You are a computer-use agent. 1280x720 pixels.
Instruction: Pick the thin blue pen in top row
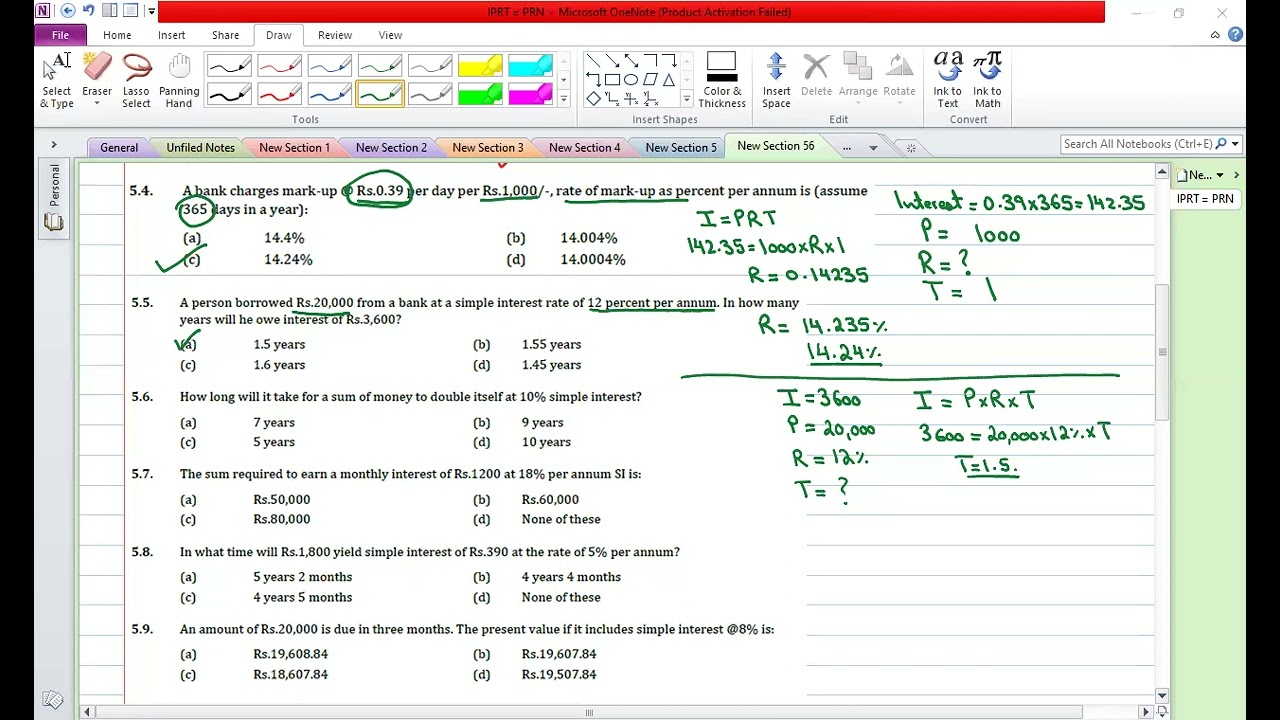[329, 67]
